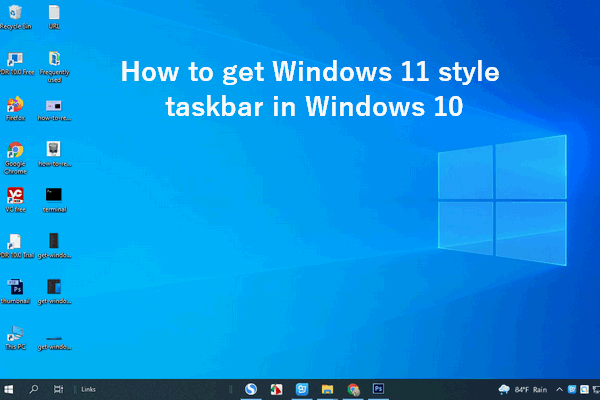Select get-windo... file beside This PC

(x=54, y=343)
